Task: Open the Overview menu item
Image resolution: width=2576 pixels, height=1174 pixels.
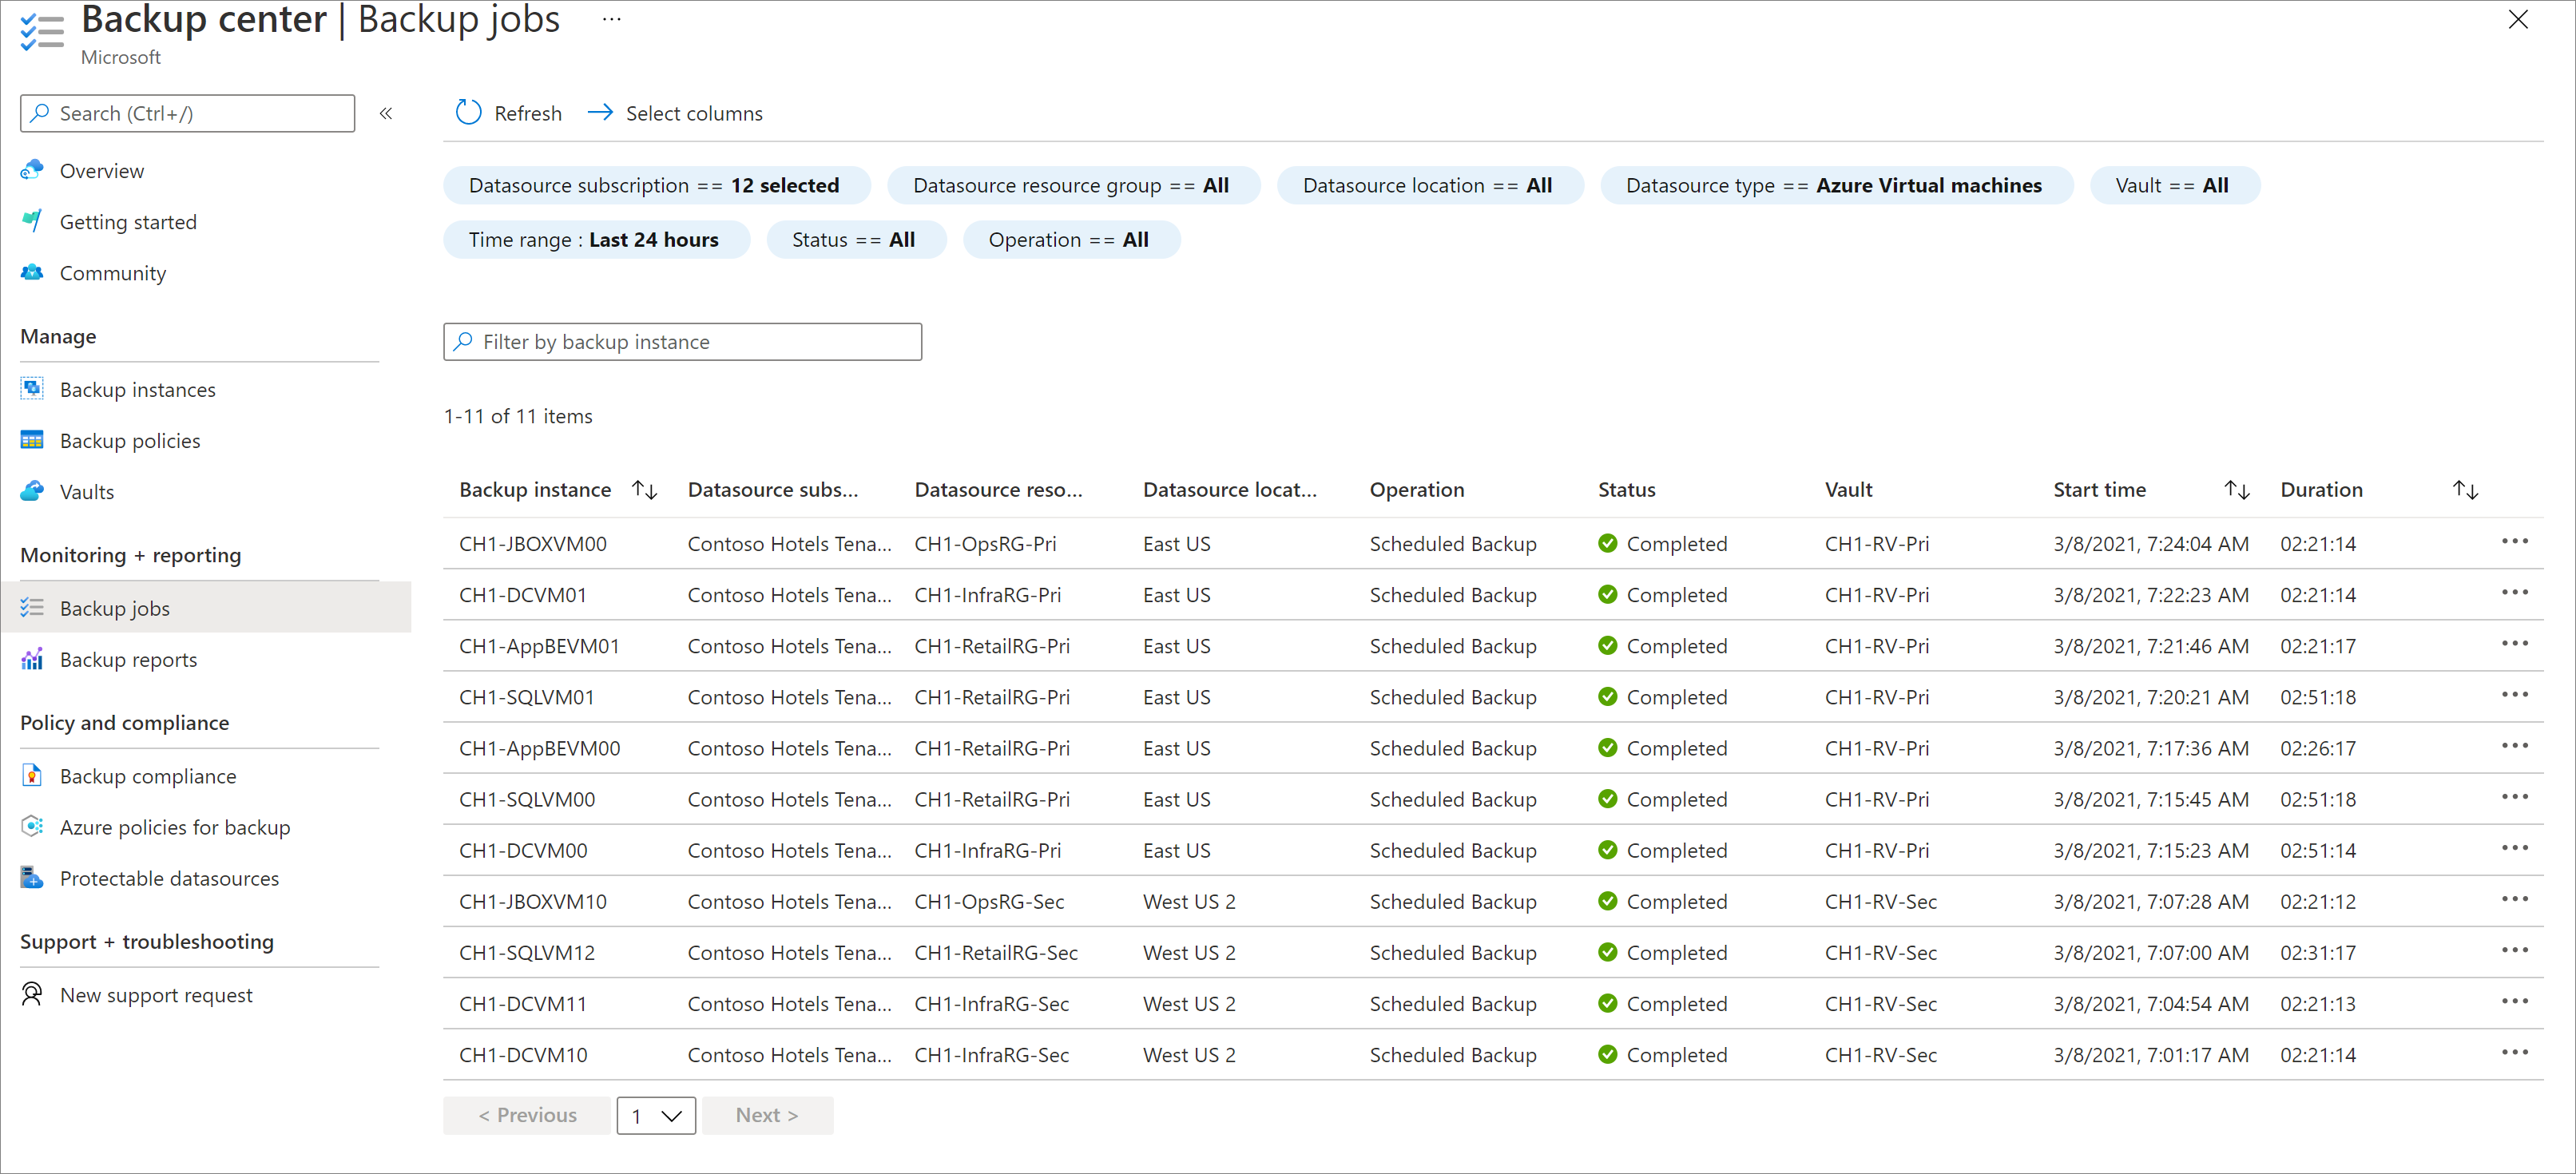Action: click(104, 169)
